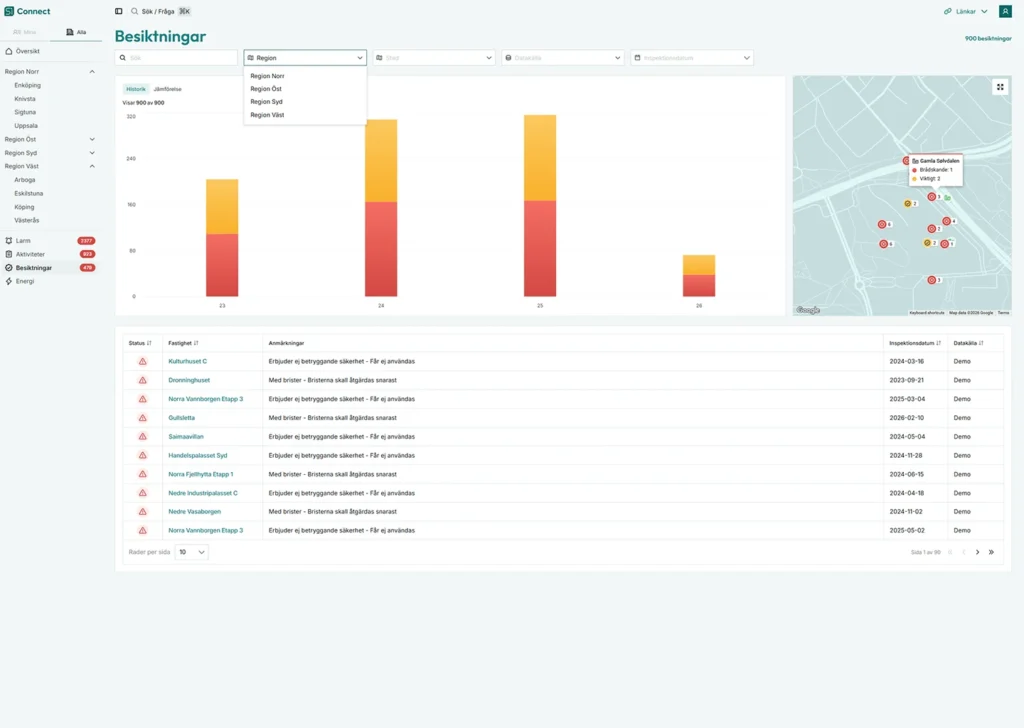Jump to the last table page
The image size is (1024, 728).
991,552
